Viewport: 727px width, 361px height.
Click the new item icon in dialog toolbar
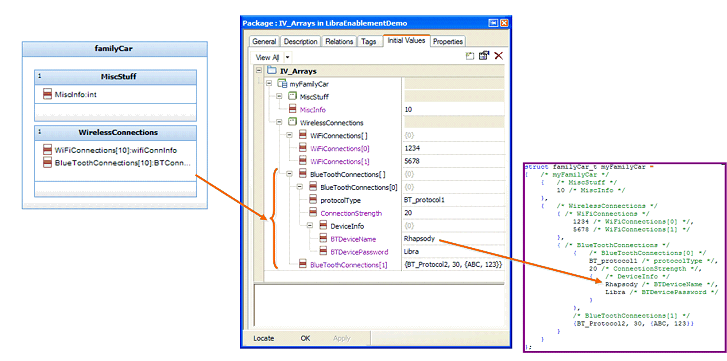pos(470,56)
